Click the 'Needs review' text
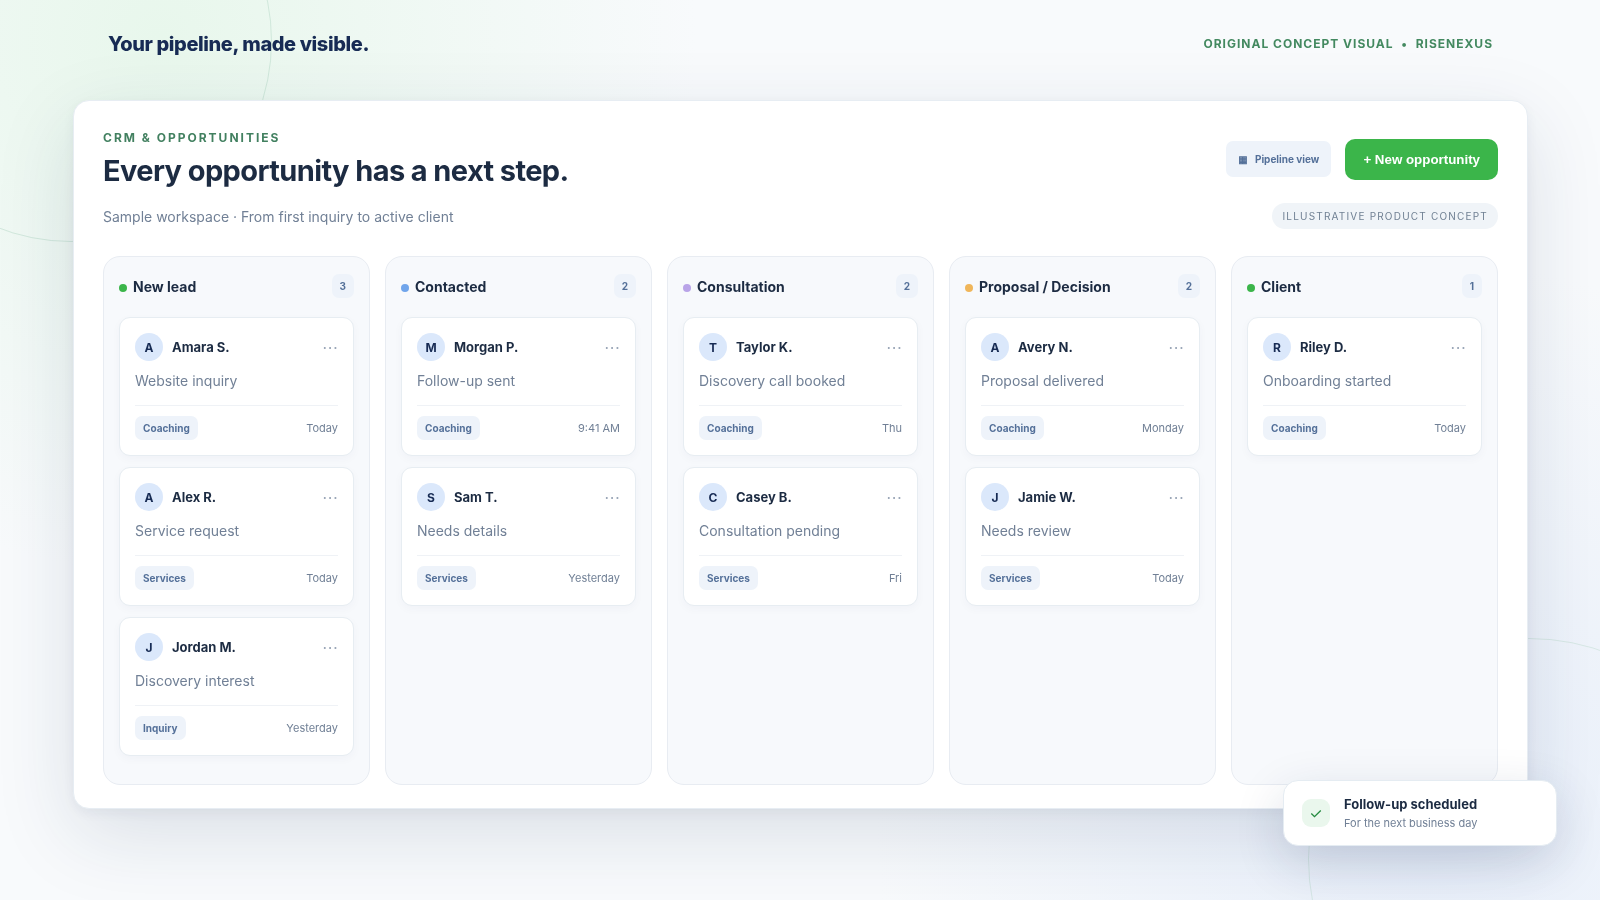Image resolution: width=1600 pixels, height=900 pixels. [x=1026, y=531]
